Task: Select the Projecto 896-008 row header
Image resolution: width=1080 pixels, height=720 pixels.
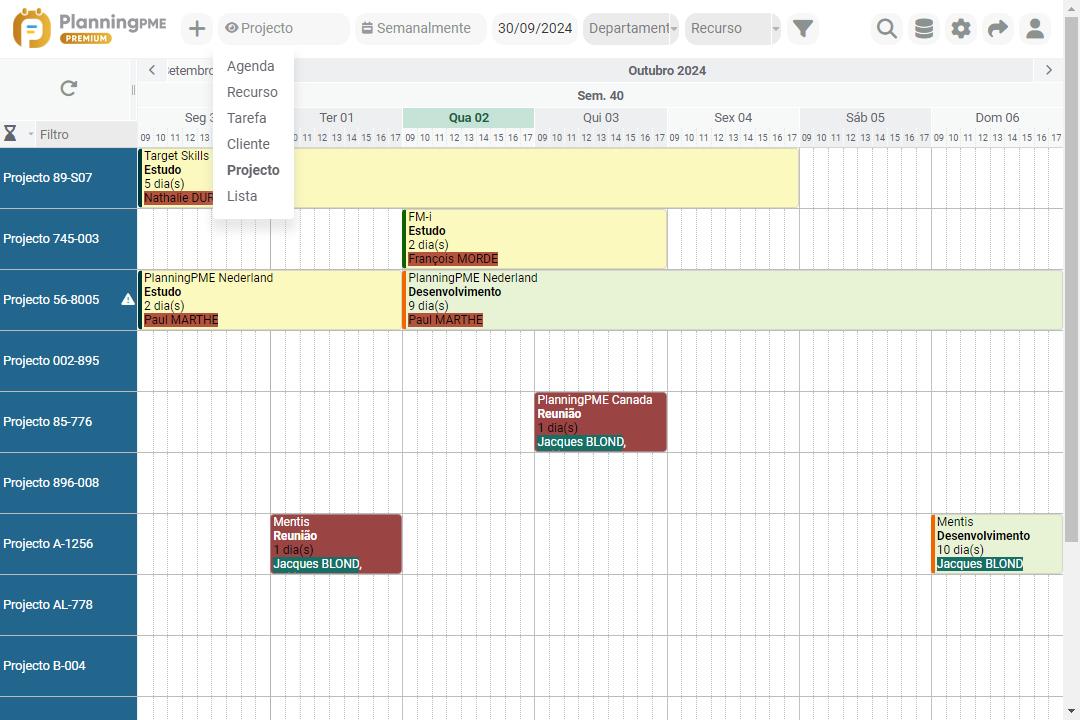Action: click(x=68, y=483)
